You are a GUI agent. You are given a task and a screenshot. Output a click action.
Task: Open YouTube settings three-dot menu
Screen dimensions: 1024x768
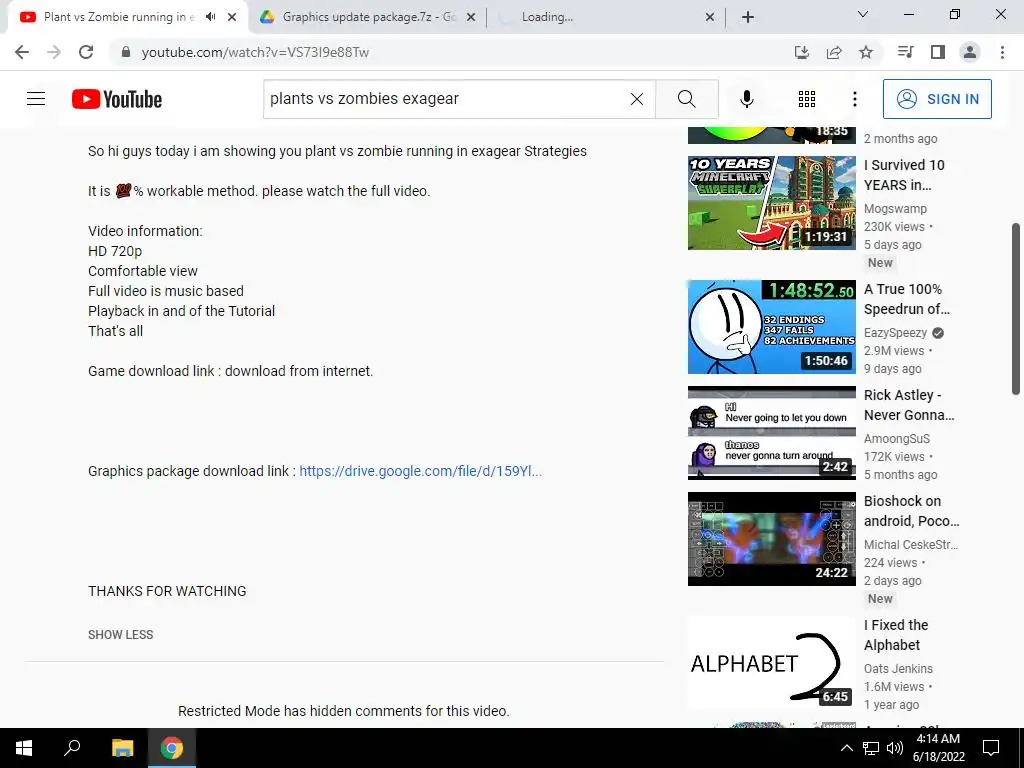854,99
